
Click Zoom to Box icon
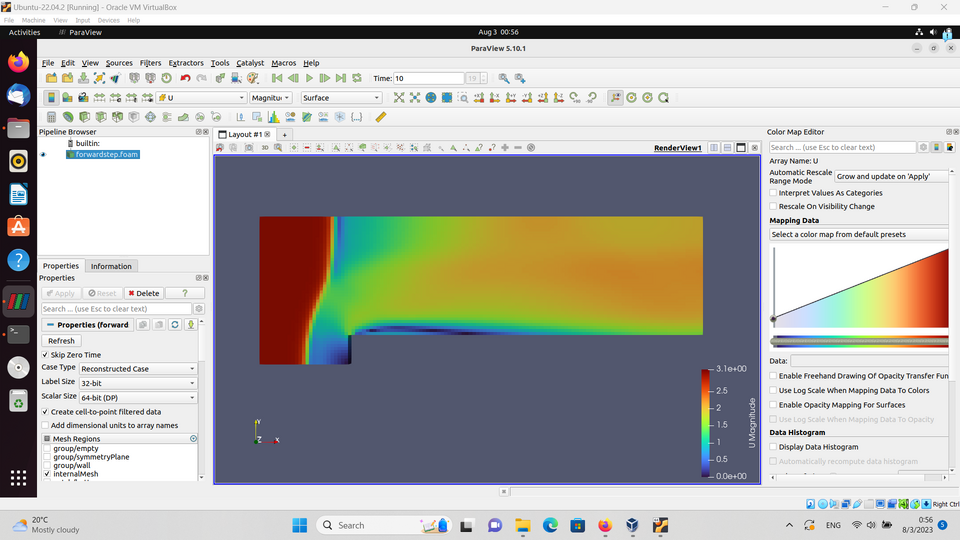[x=463, y=98]
